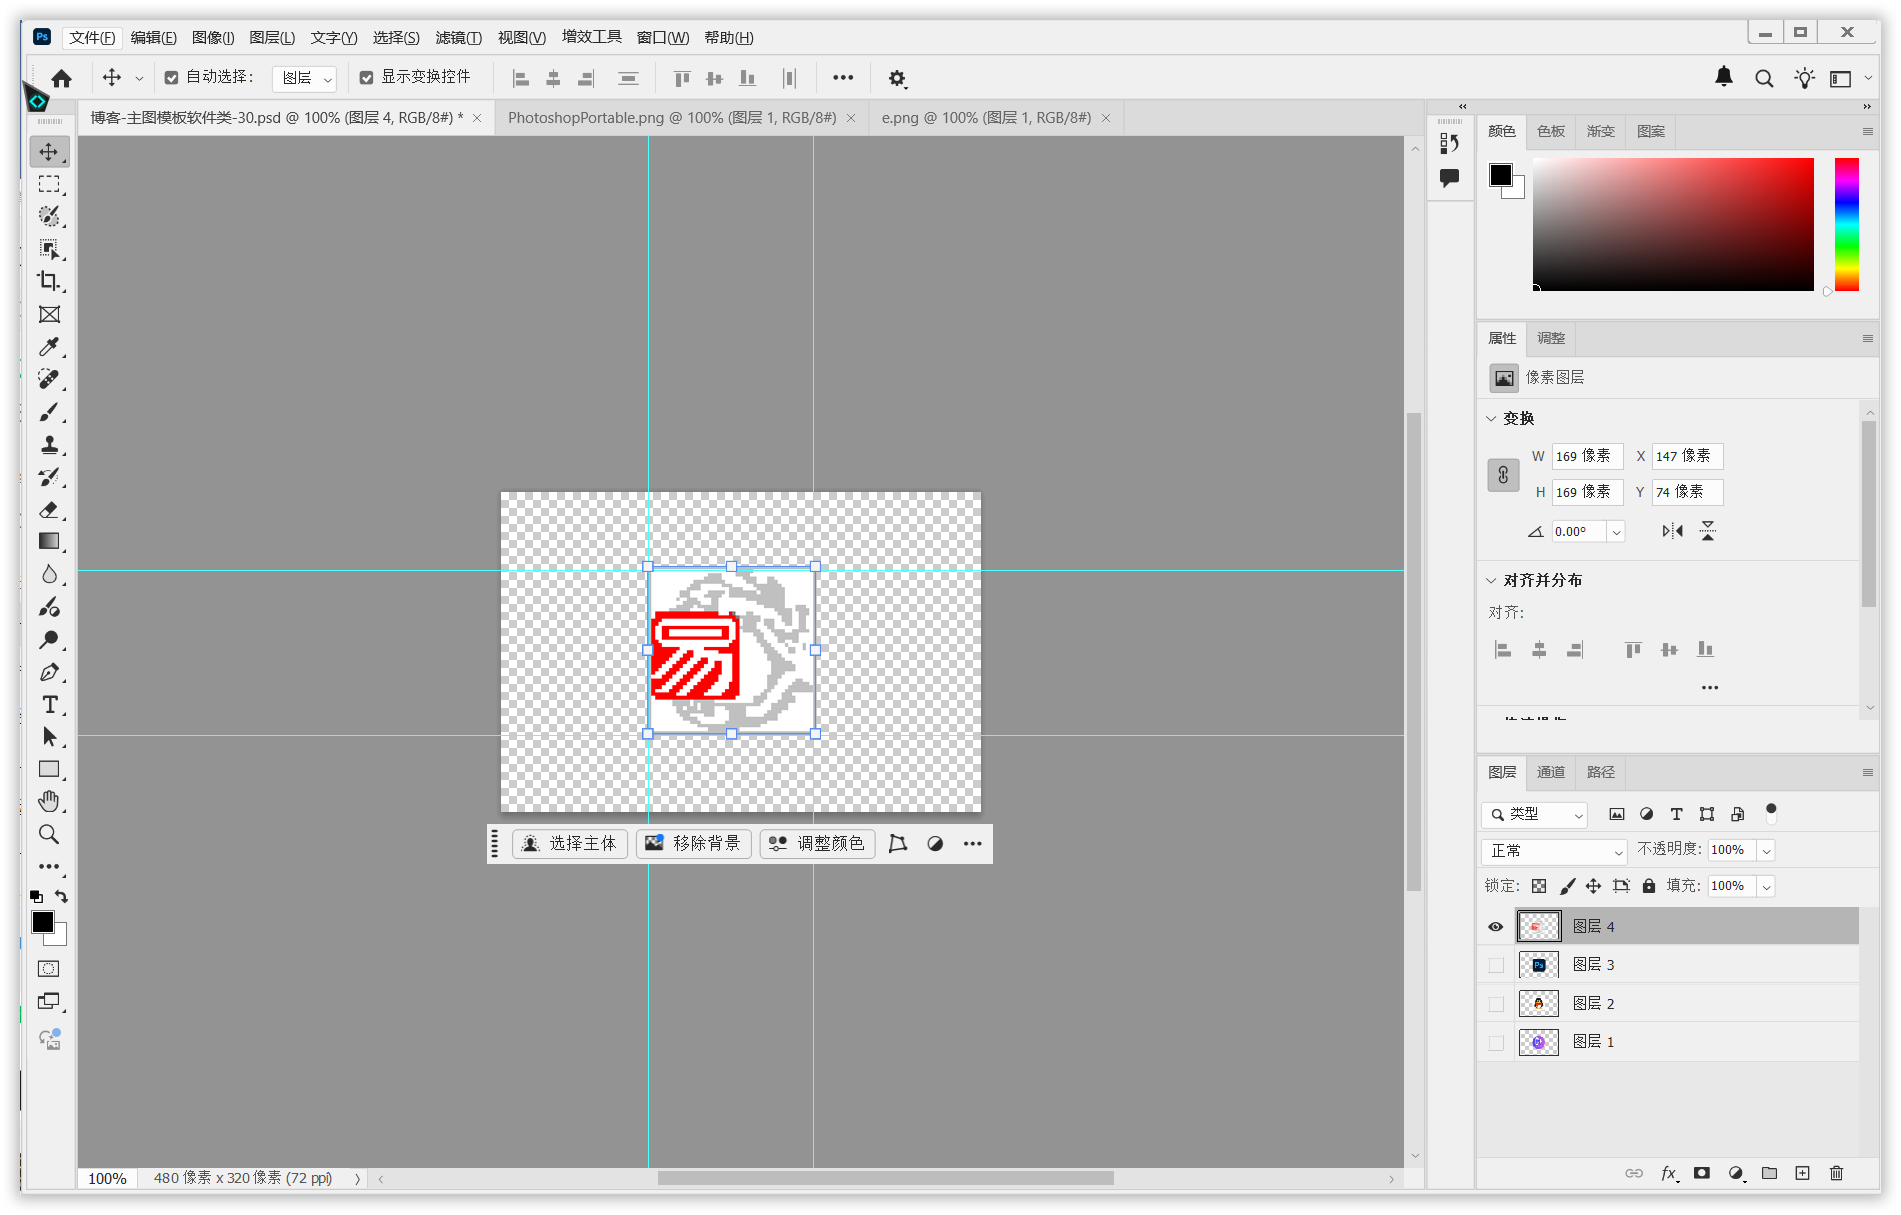Switch to PhotoshopPortable.png document tab
1901x1215 pixels.
coord(672,118)
